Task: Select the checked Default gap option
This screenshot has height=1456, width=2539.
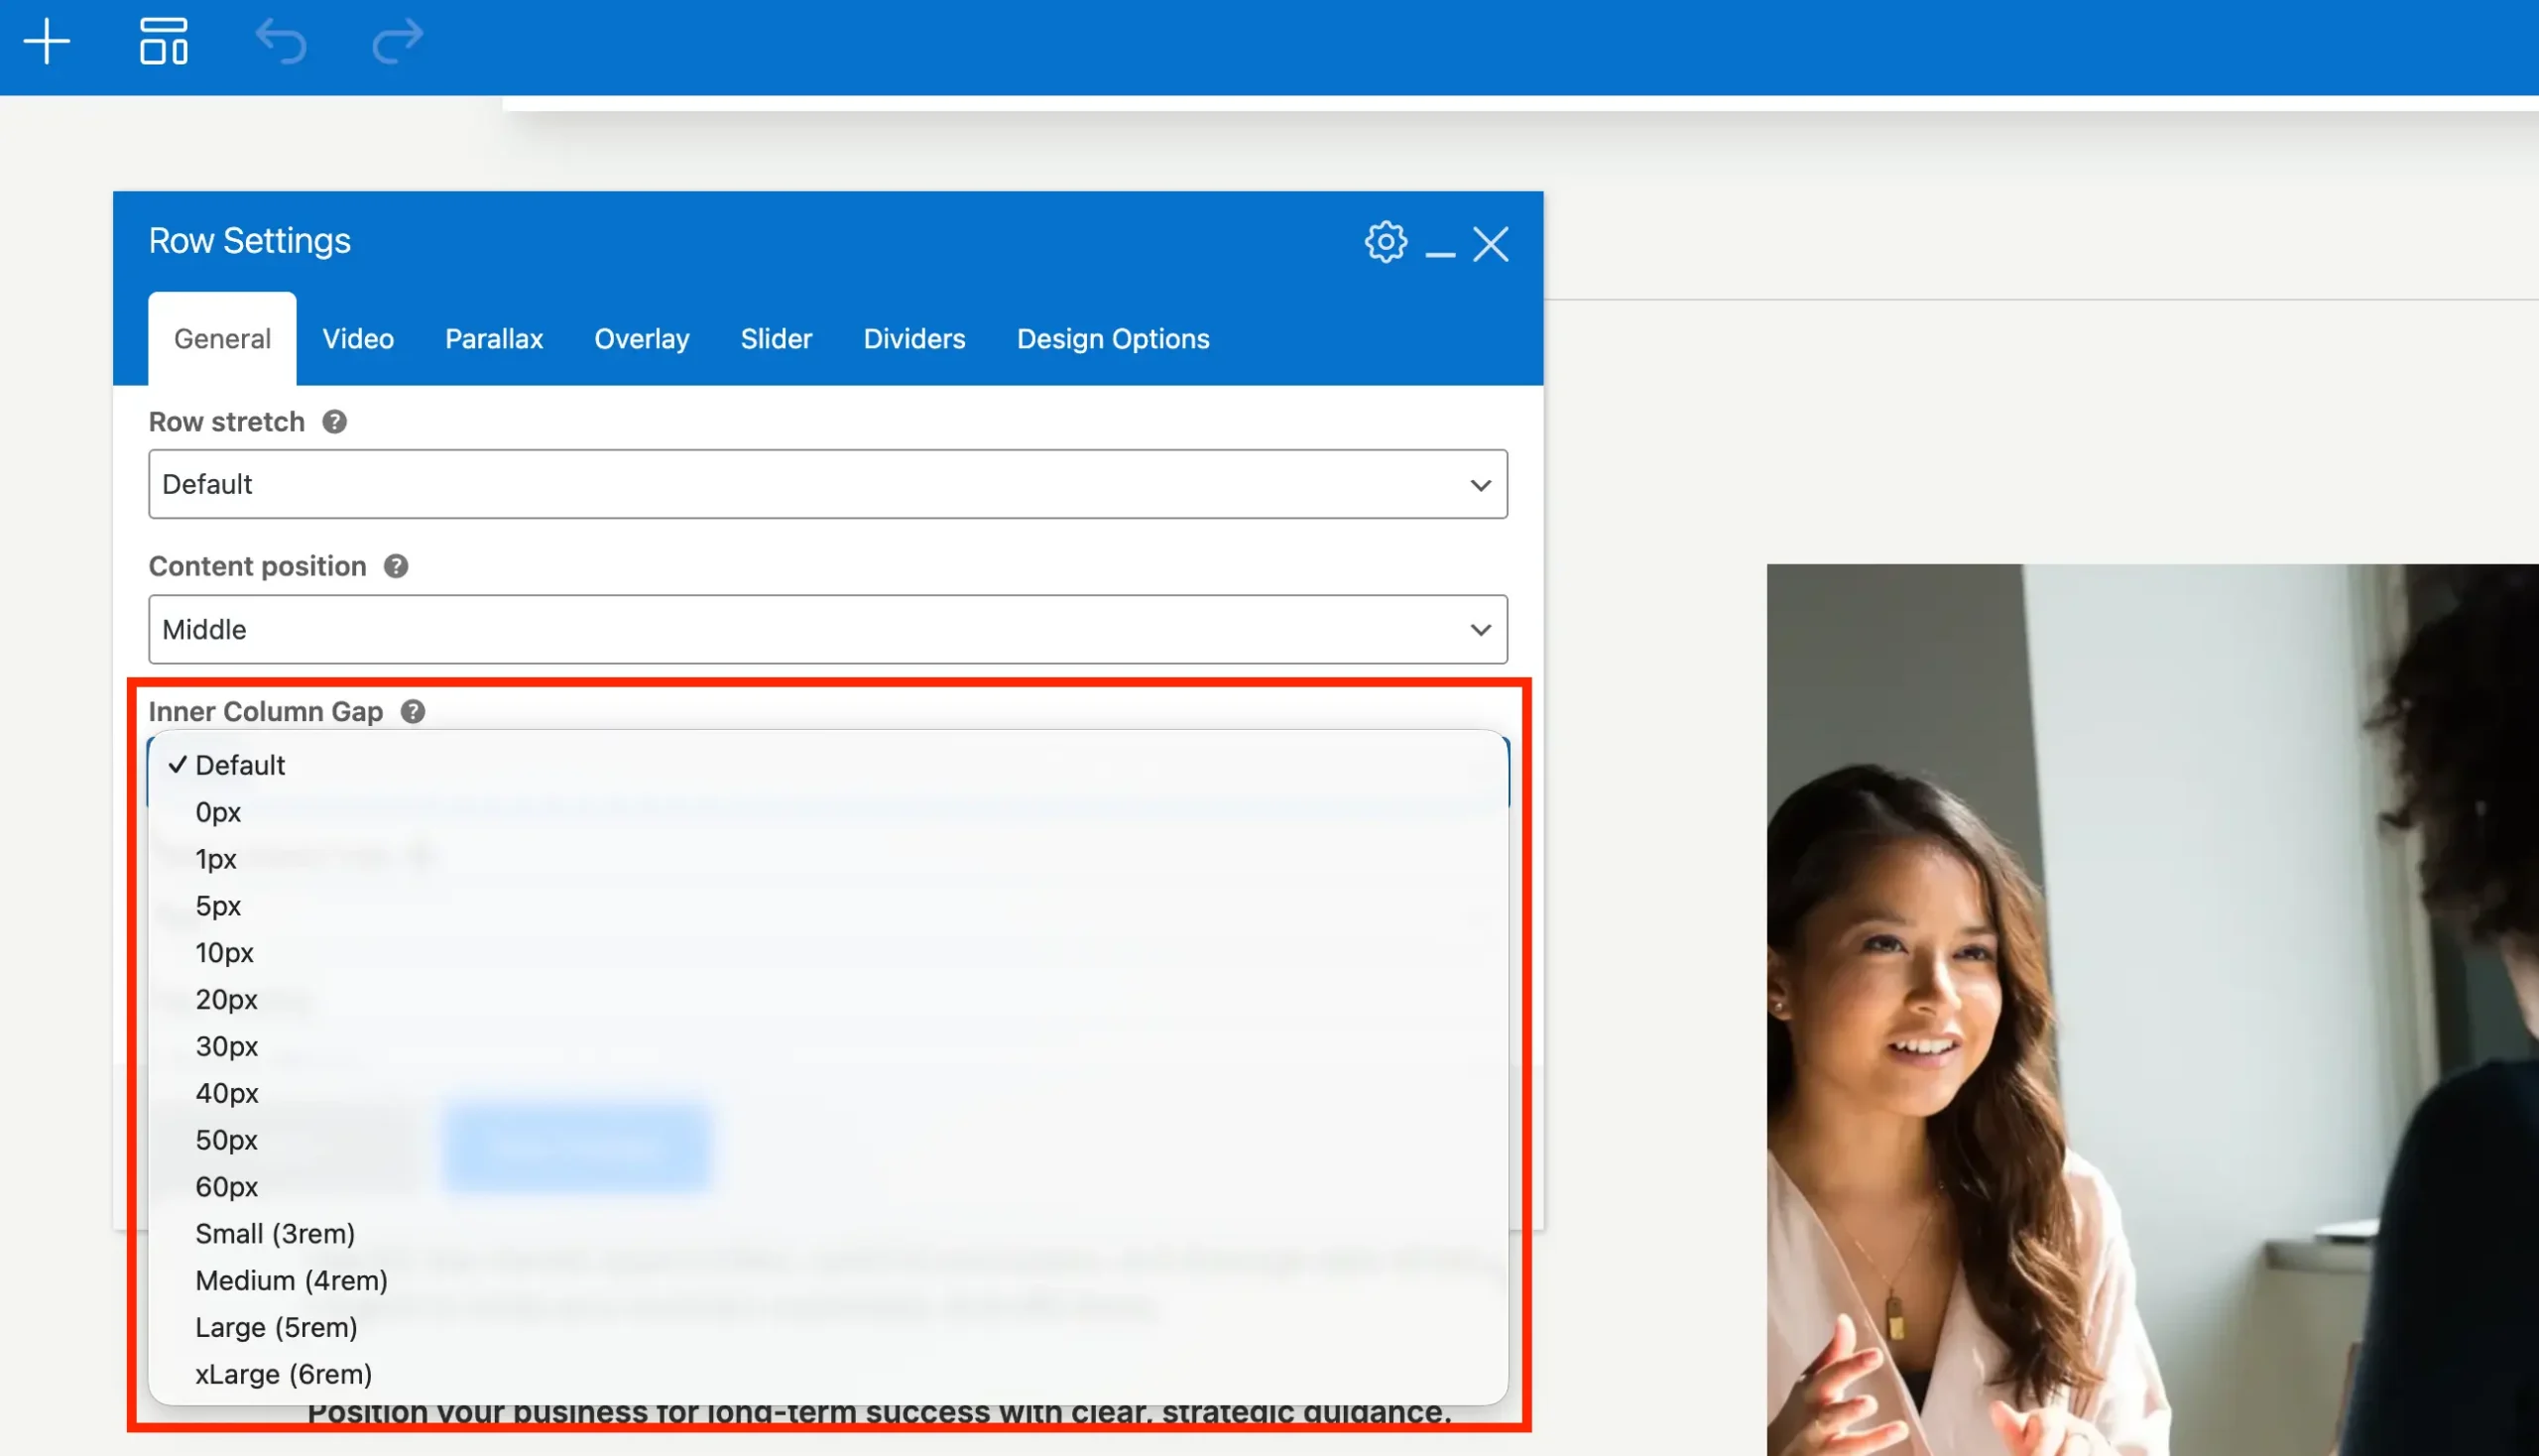Action: pyautogui.click(x=240, y=766)
